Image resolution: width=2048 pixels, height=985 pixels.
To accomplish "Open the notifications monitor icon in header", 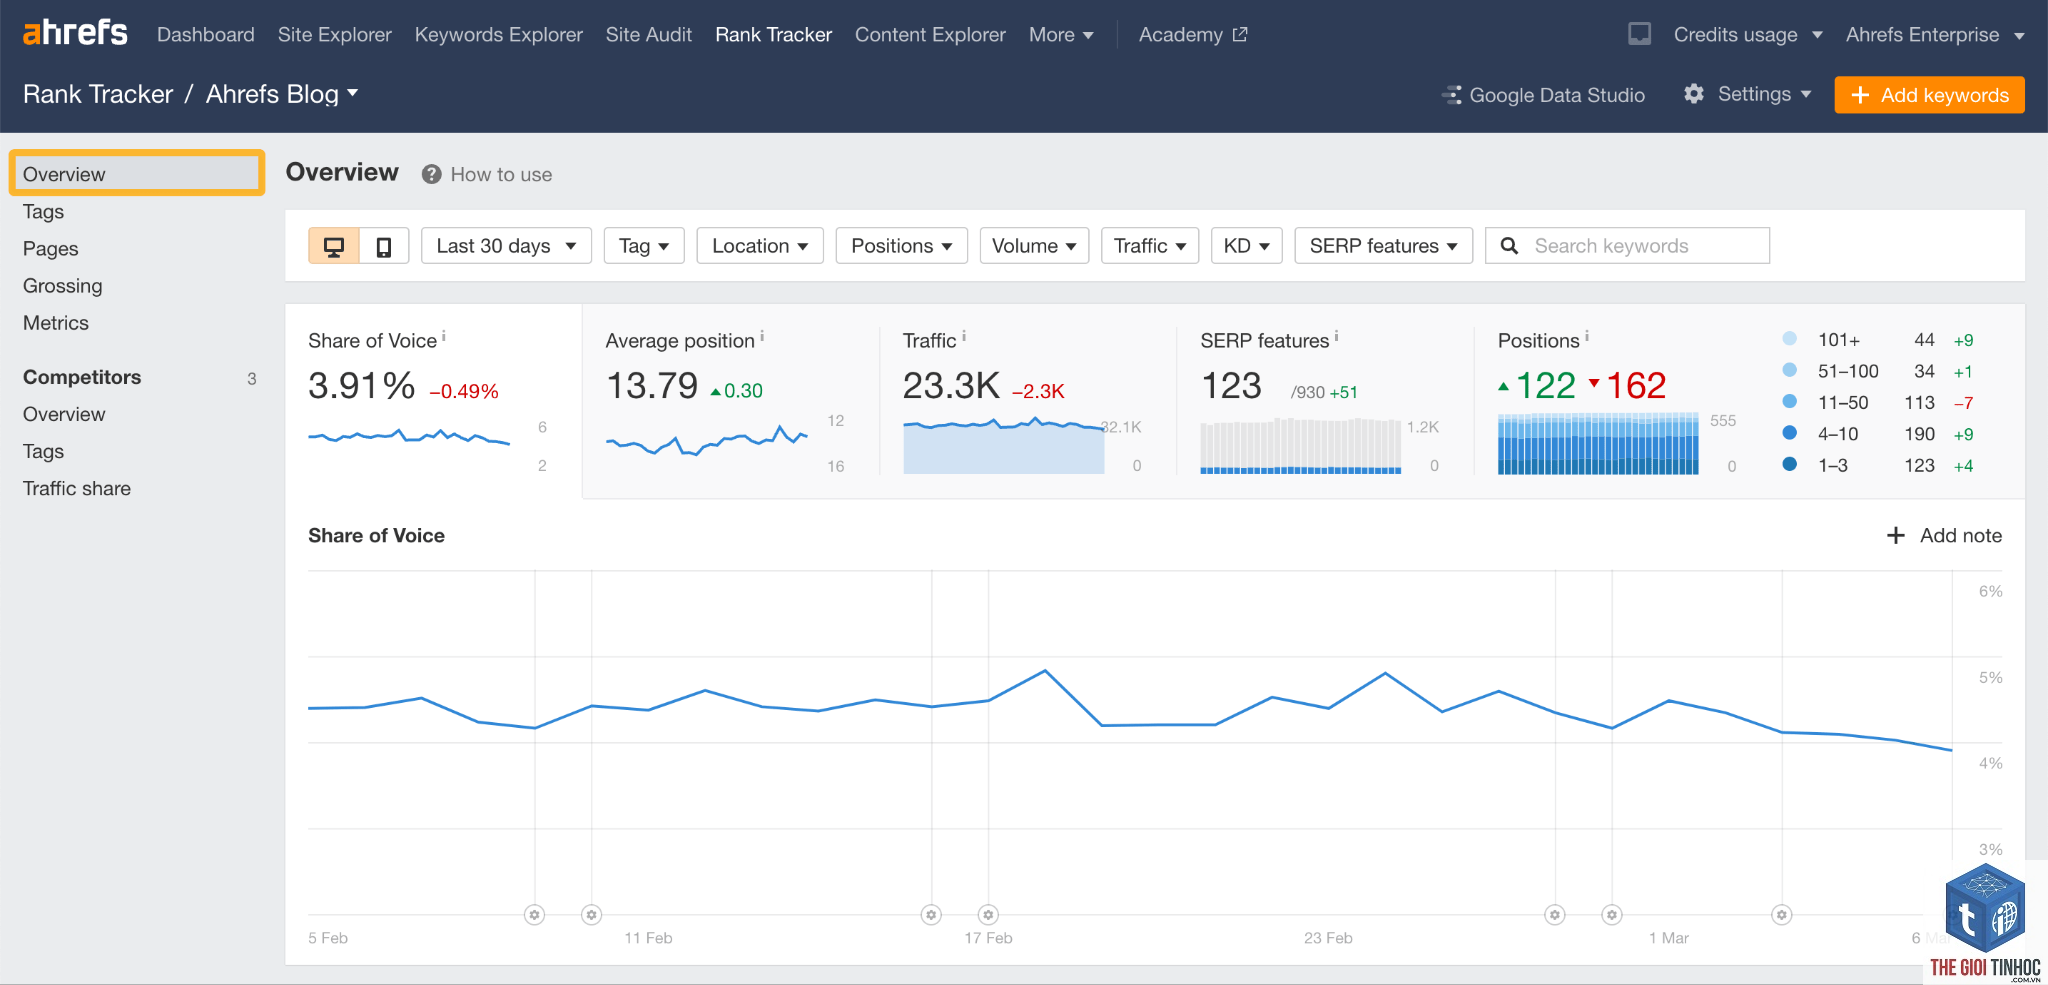I will coord(1639,34).
